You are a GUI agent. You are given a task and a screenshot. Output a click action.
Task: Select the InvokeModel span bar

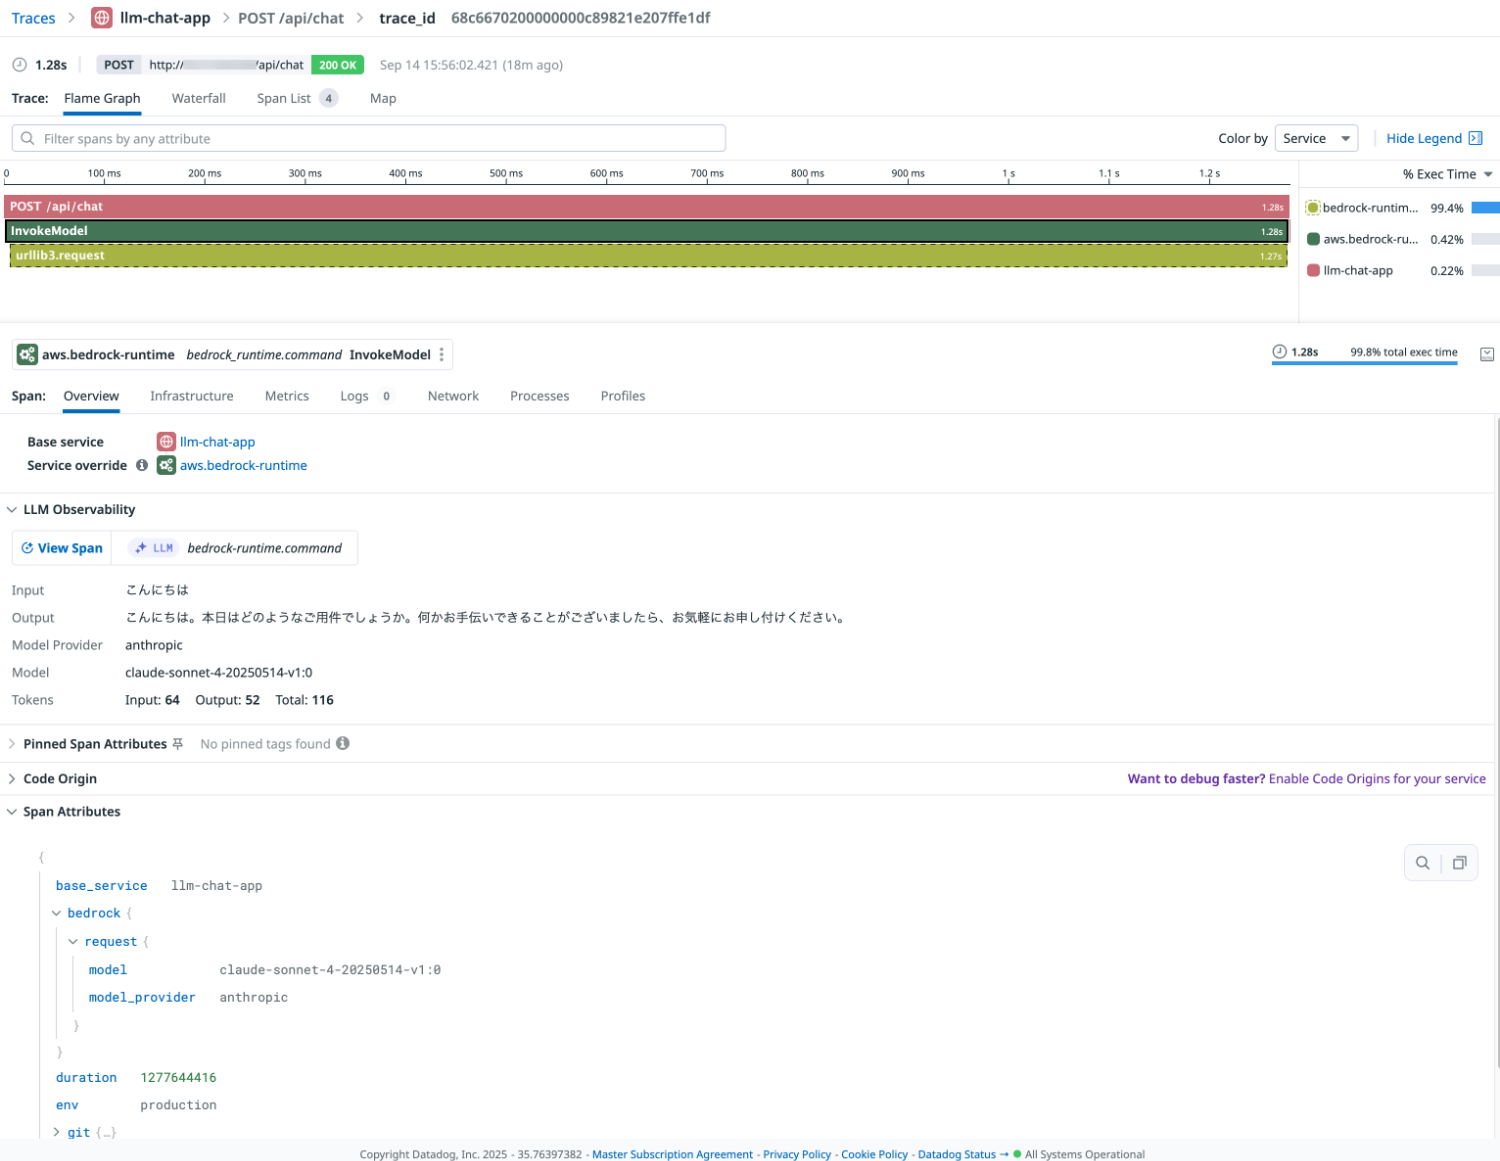click(x=647, y=231)
